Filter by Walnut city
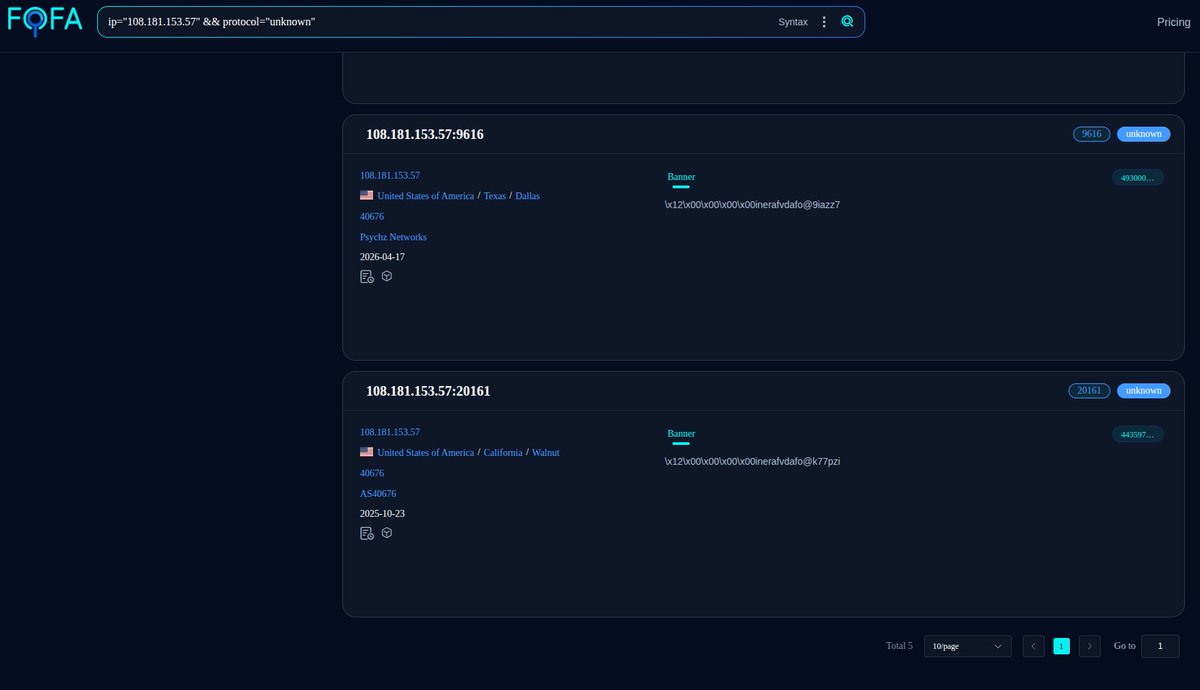This screenshot has width=1200, height=690. pos(545,453)
